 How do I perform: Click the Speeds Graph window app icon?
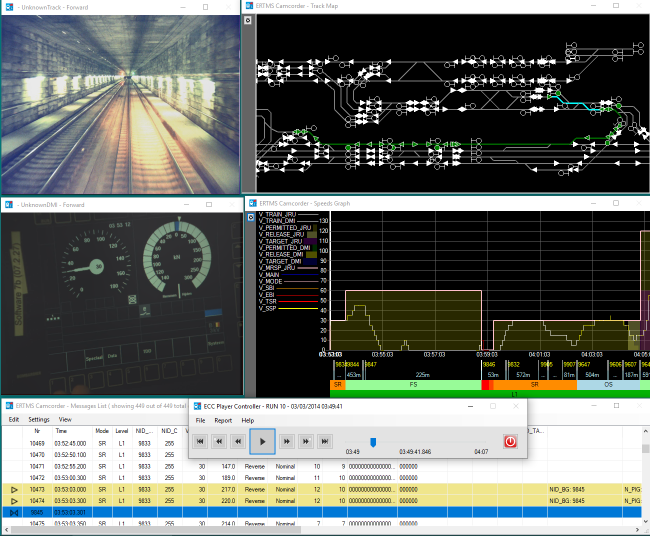tap(252, 203)
